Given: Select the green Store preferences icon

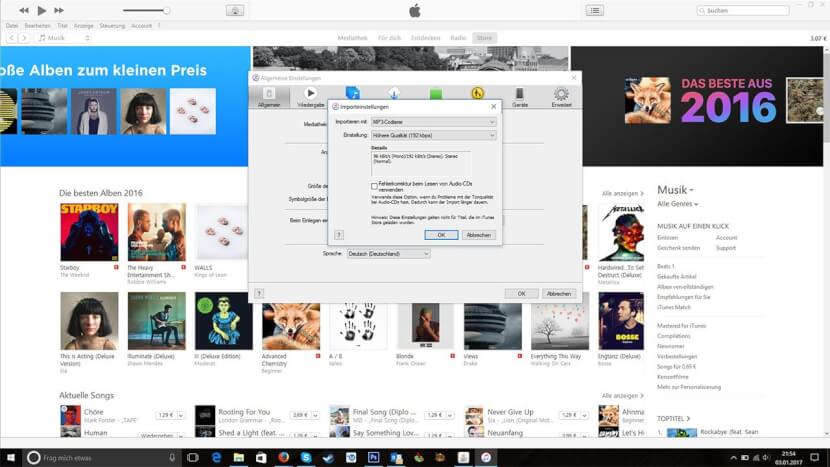Looking at the screenshot, I should 436,94.
